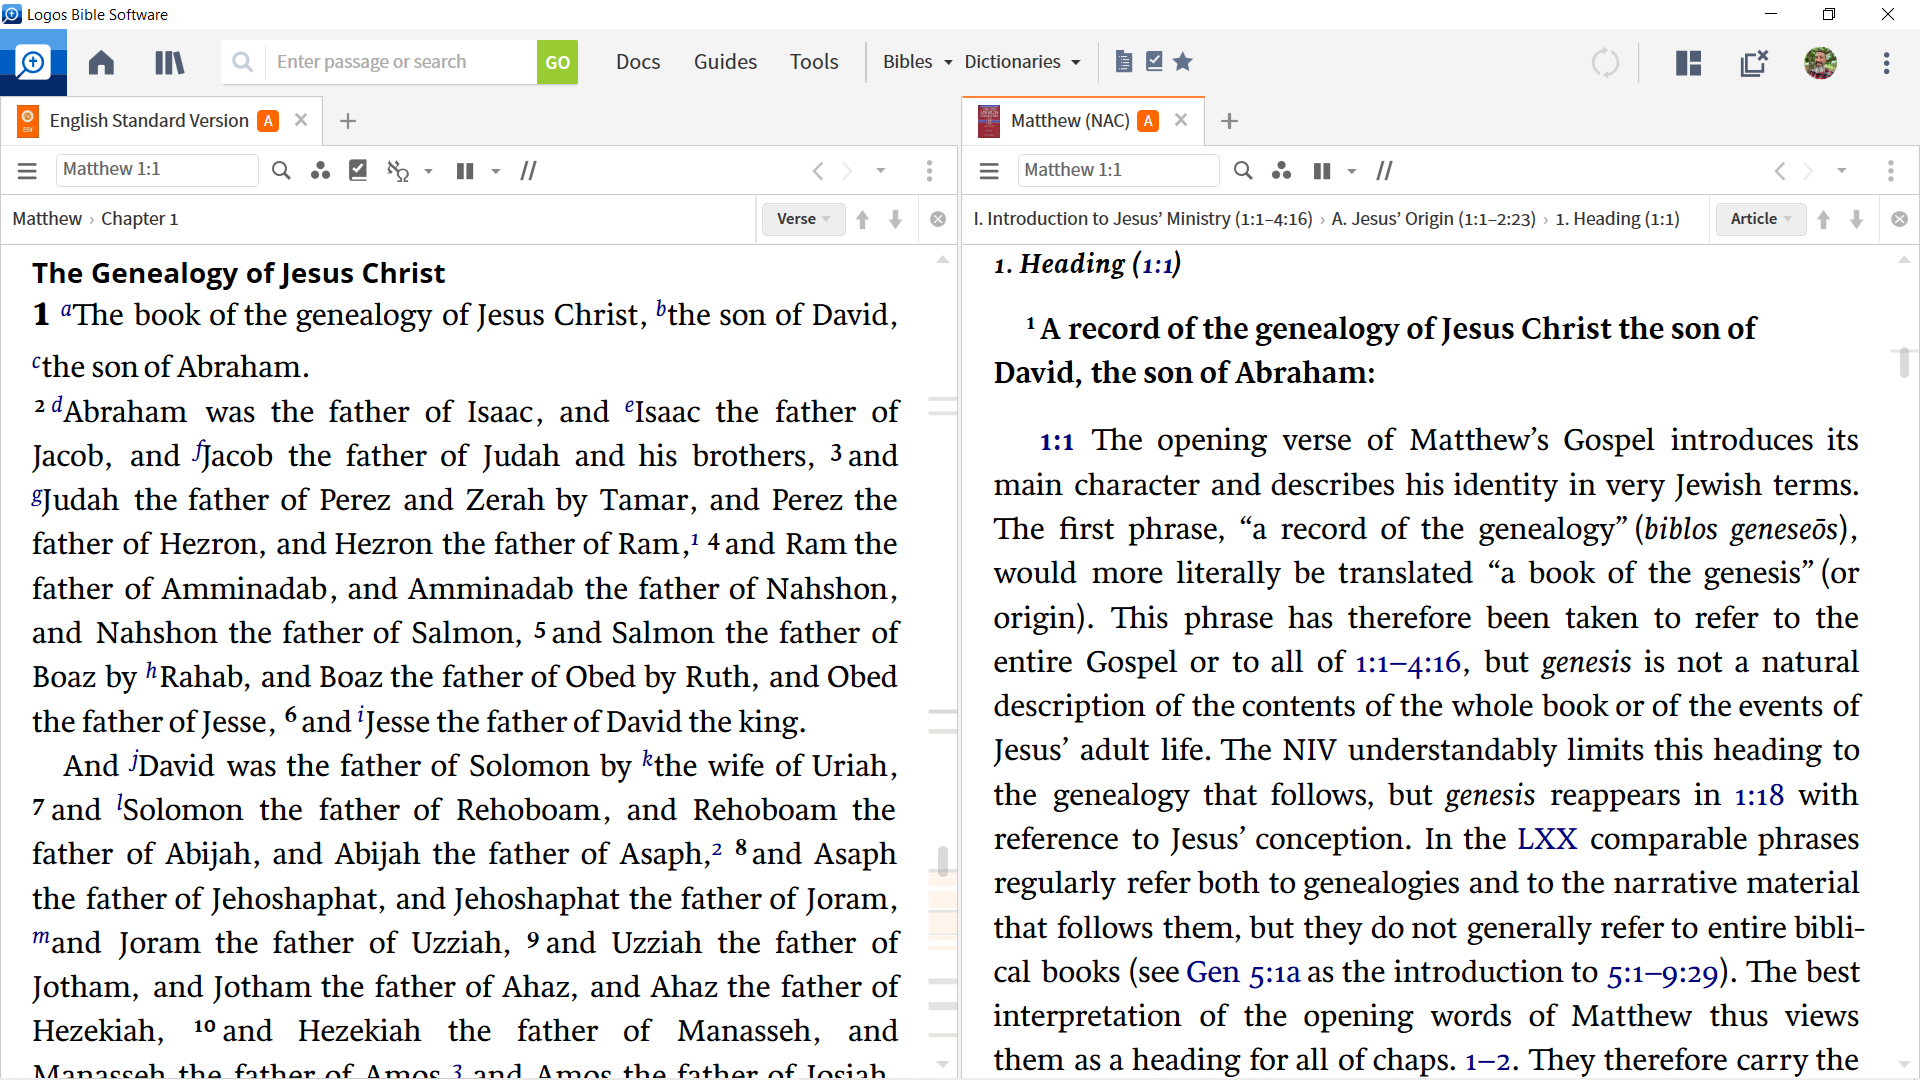Screen dimensions: 1920x1080
Task: Go to the Home page icon
Action: pos(101,62)
